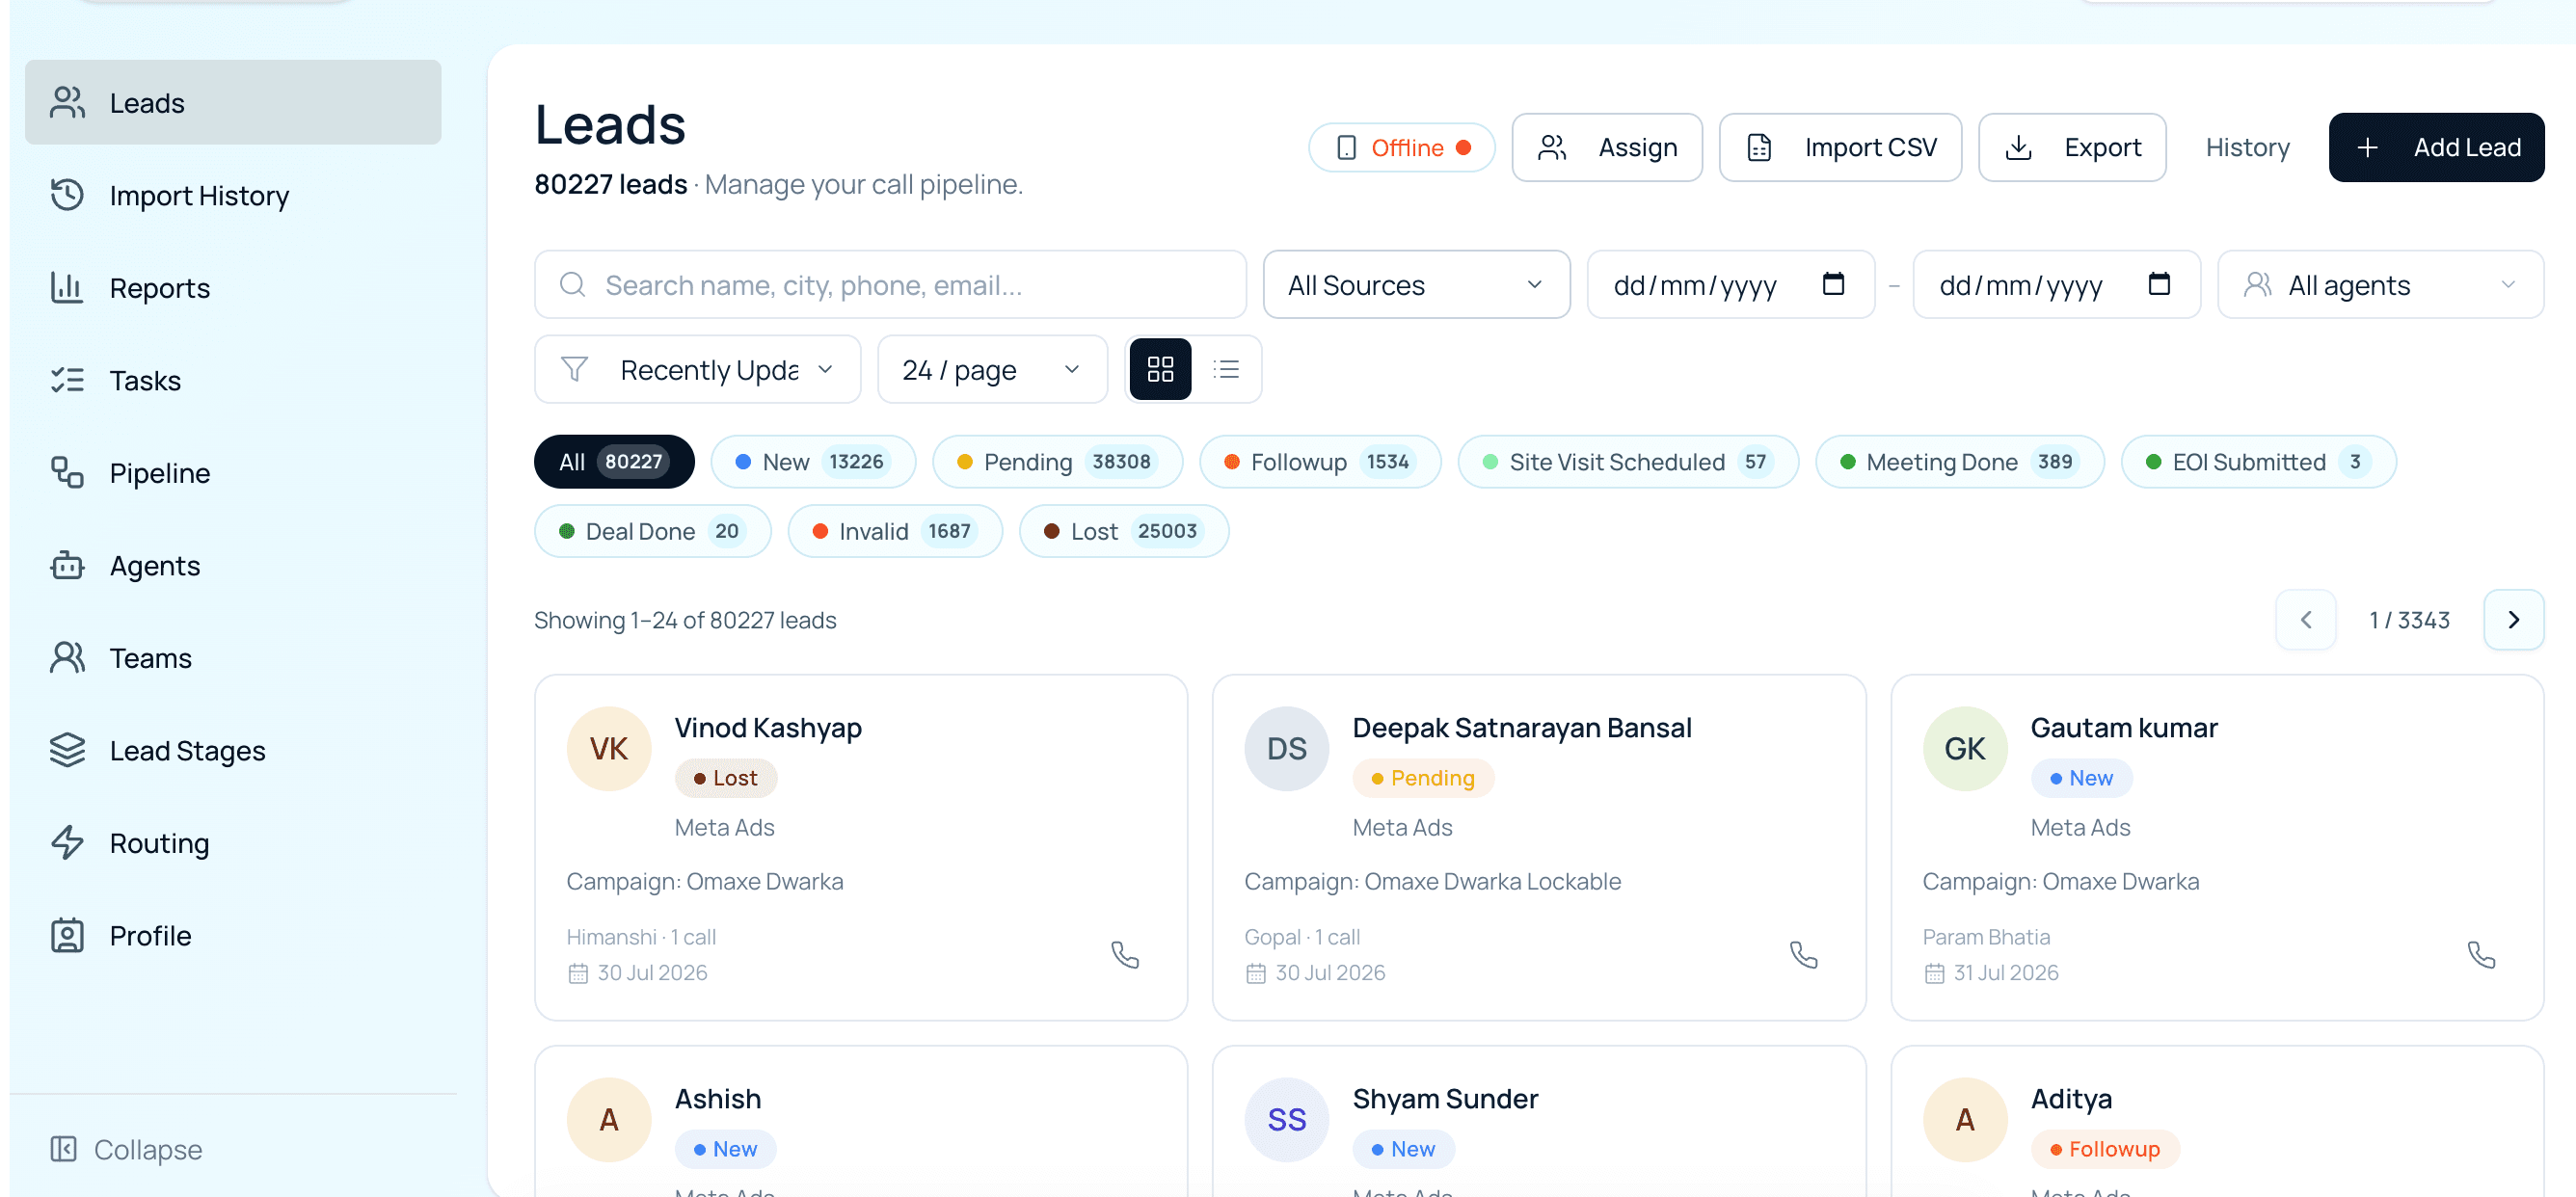Switch to grid view layout
This screenshot has width=2576, height=1197.
1160,369
